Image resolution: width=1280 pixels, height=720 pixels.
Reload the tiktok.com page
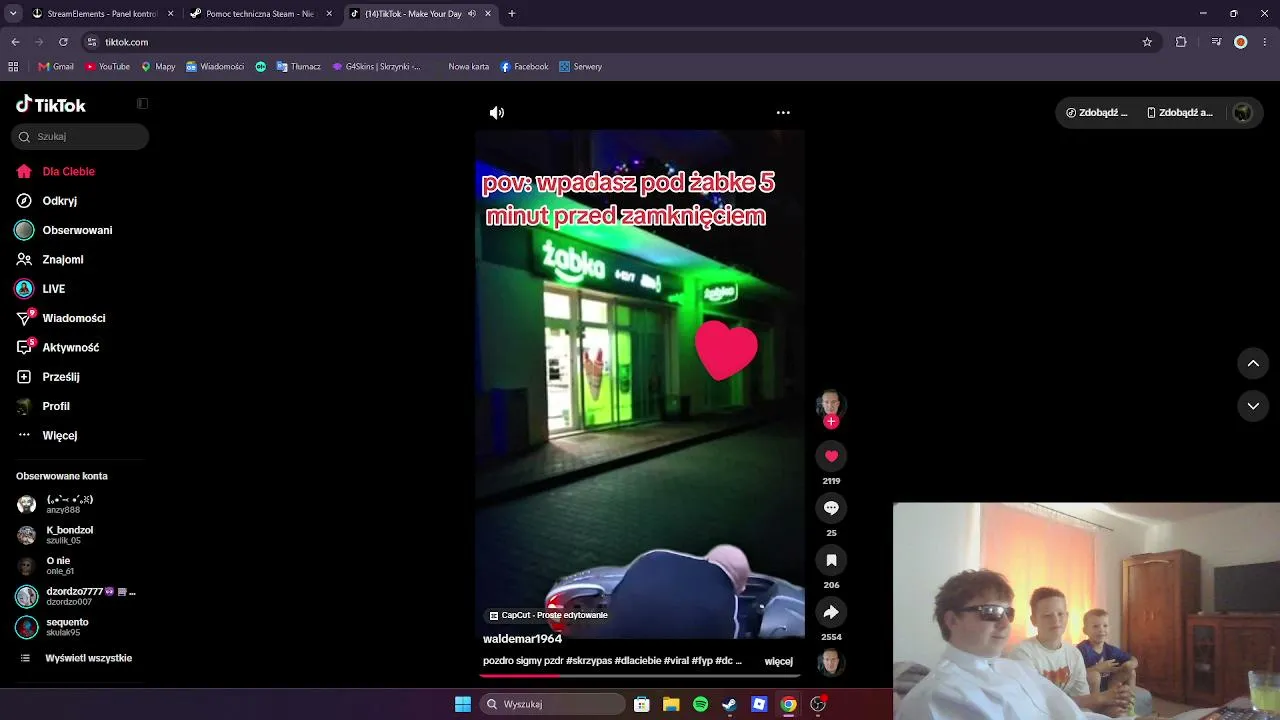tap(63, 42)
